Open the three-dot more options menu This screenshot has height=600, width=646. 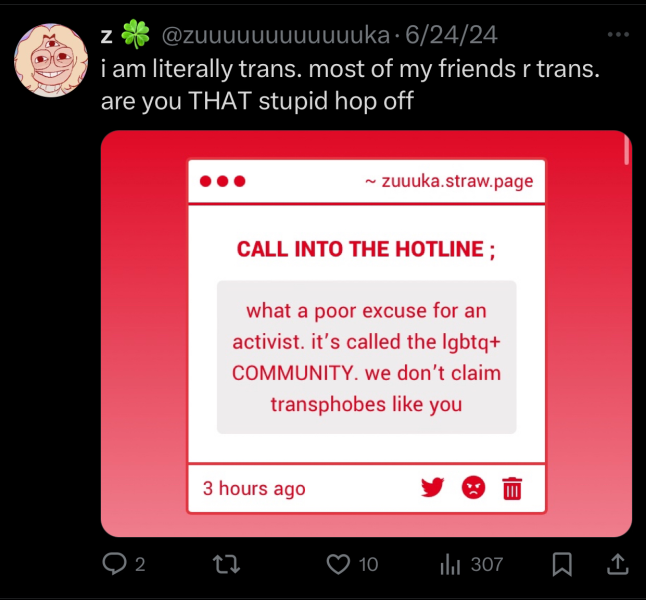click(618, 35)
